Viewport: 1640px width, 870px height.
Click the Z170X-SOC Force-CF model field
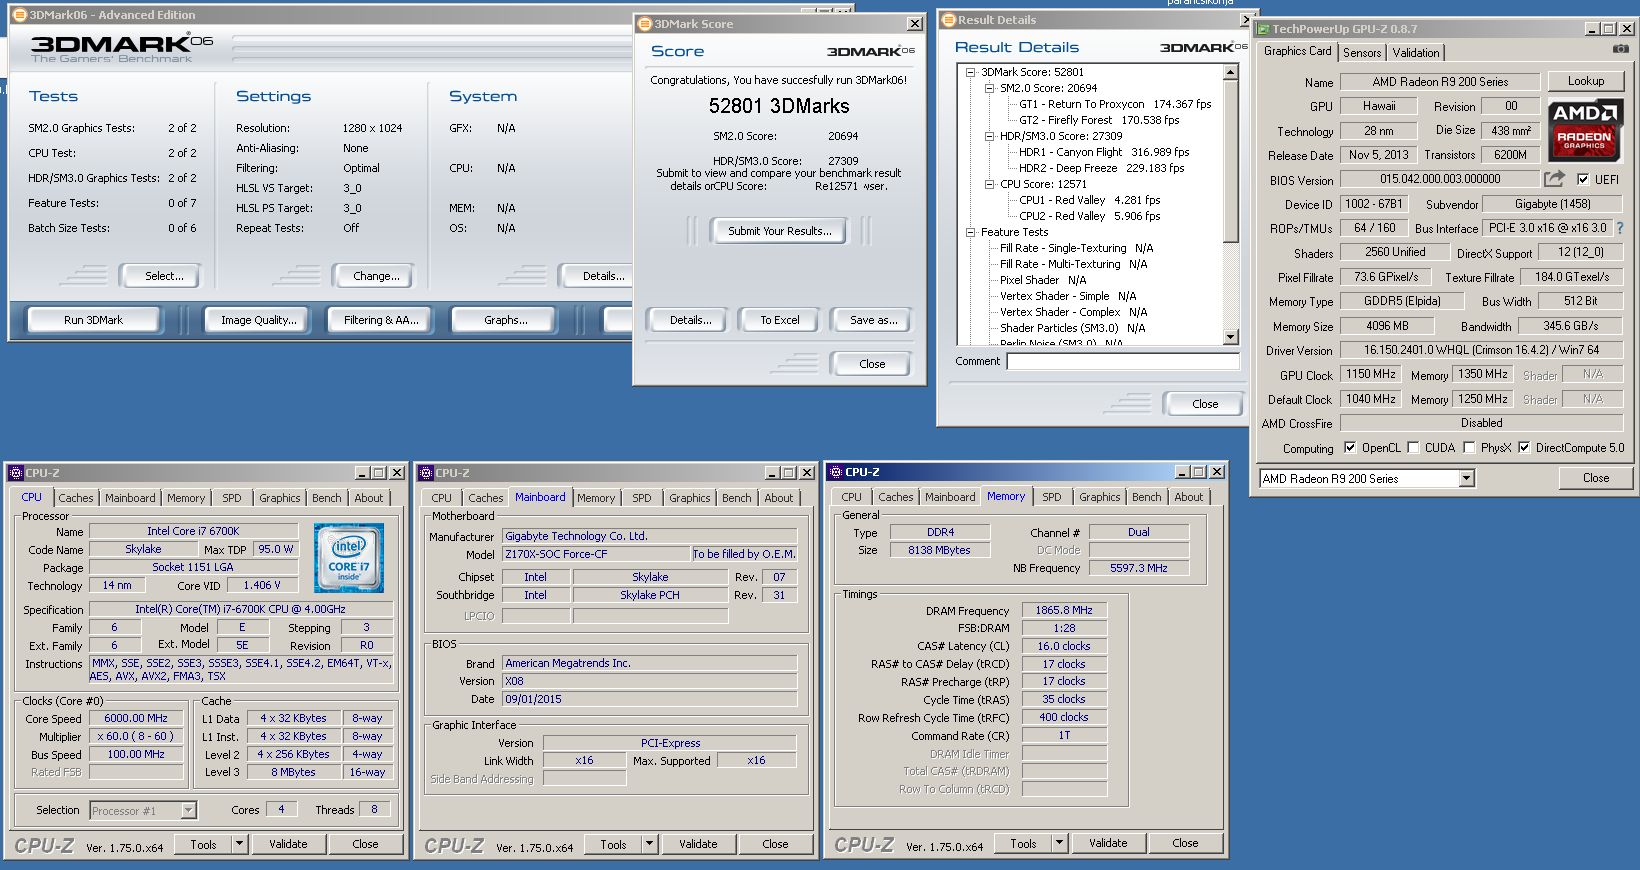click(x=596, y=554)
